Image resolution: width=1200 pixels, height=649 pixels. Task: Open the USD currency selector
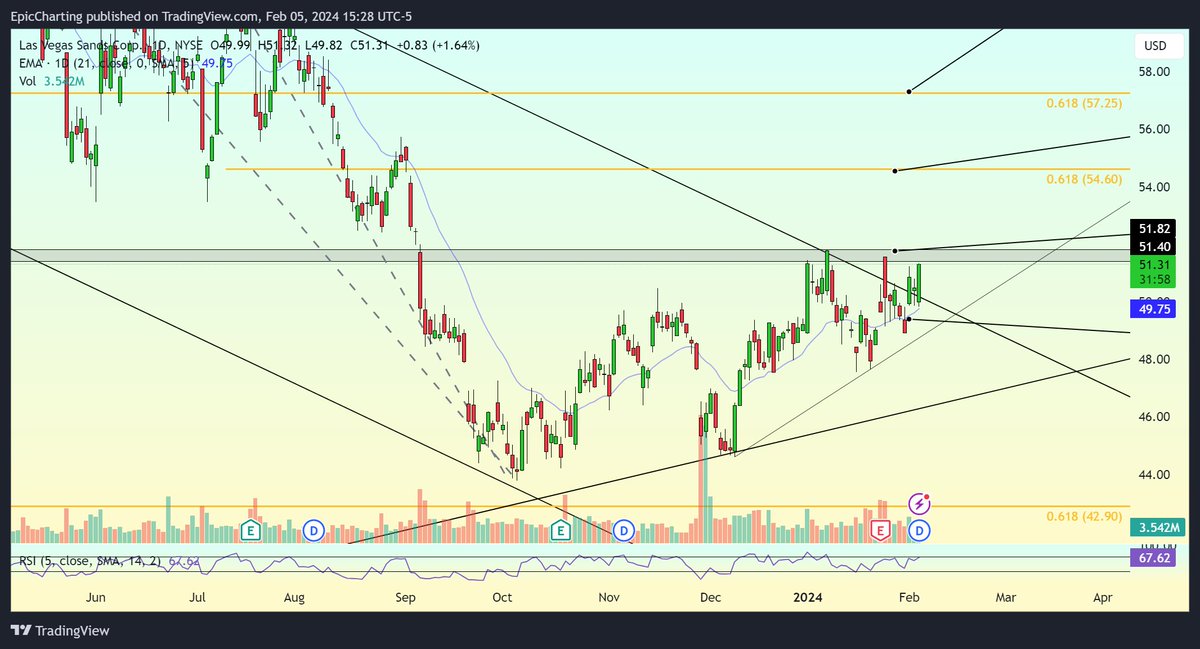point(1155,45)
